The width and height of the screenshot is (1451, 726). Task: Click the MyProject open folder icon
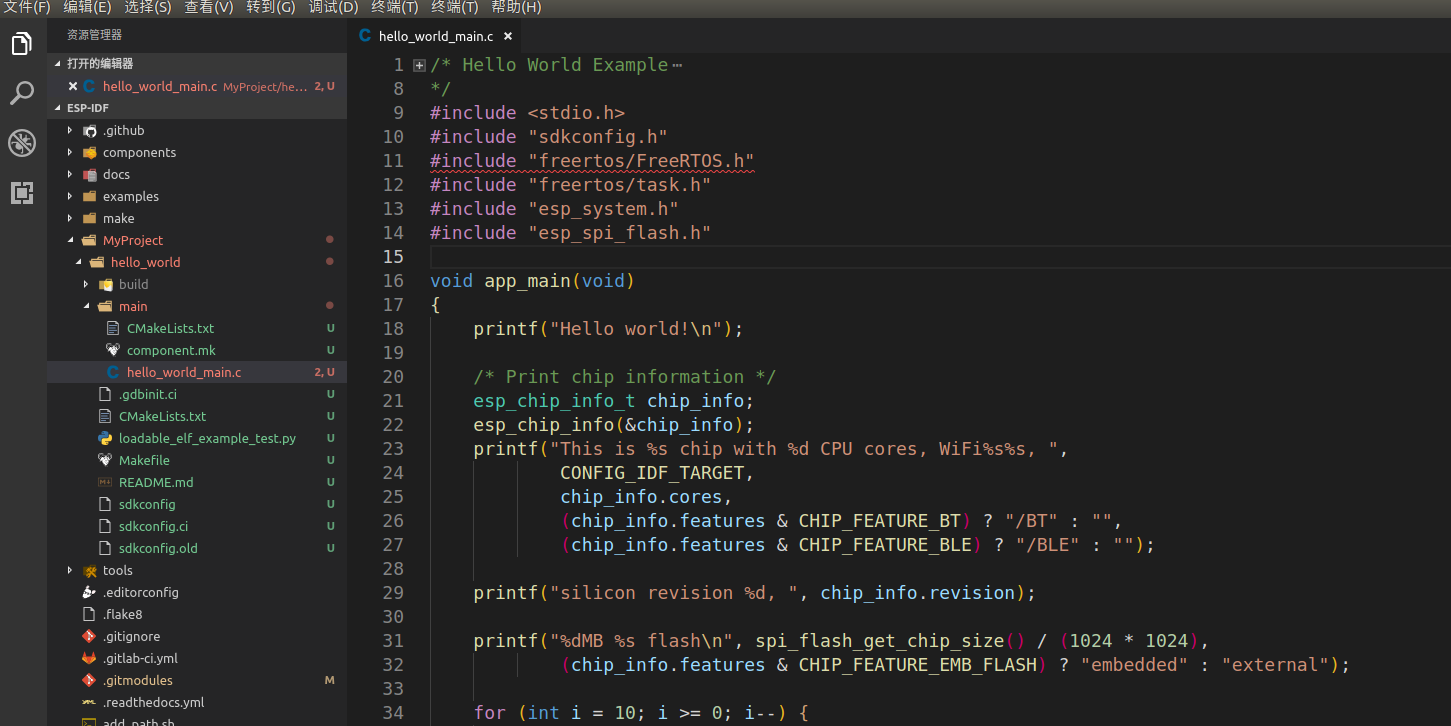pos(90,241)
